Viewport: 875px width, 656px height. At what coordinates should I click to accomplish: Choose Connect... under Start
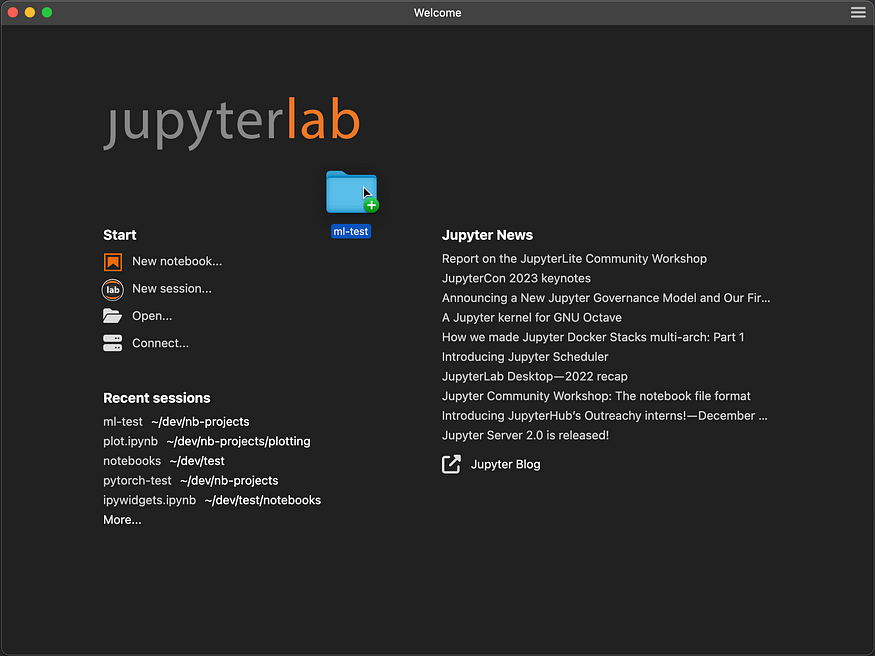(160, 343)
